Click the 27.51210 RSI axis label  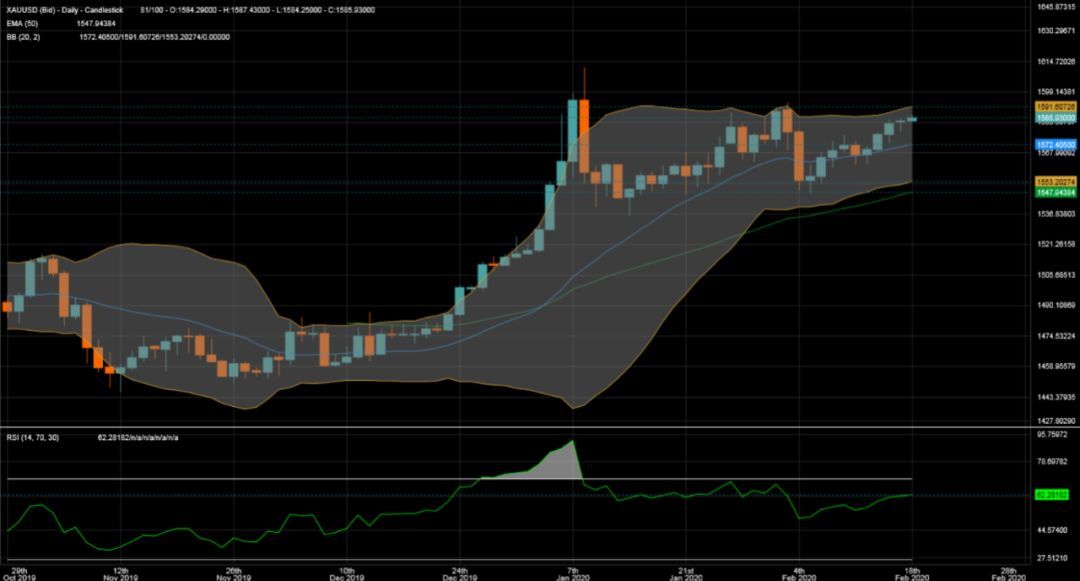1052,558
